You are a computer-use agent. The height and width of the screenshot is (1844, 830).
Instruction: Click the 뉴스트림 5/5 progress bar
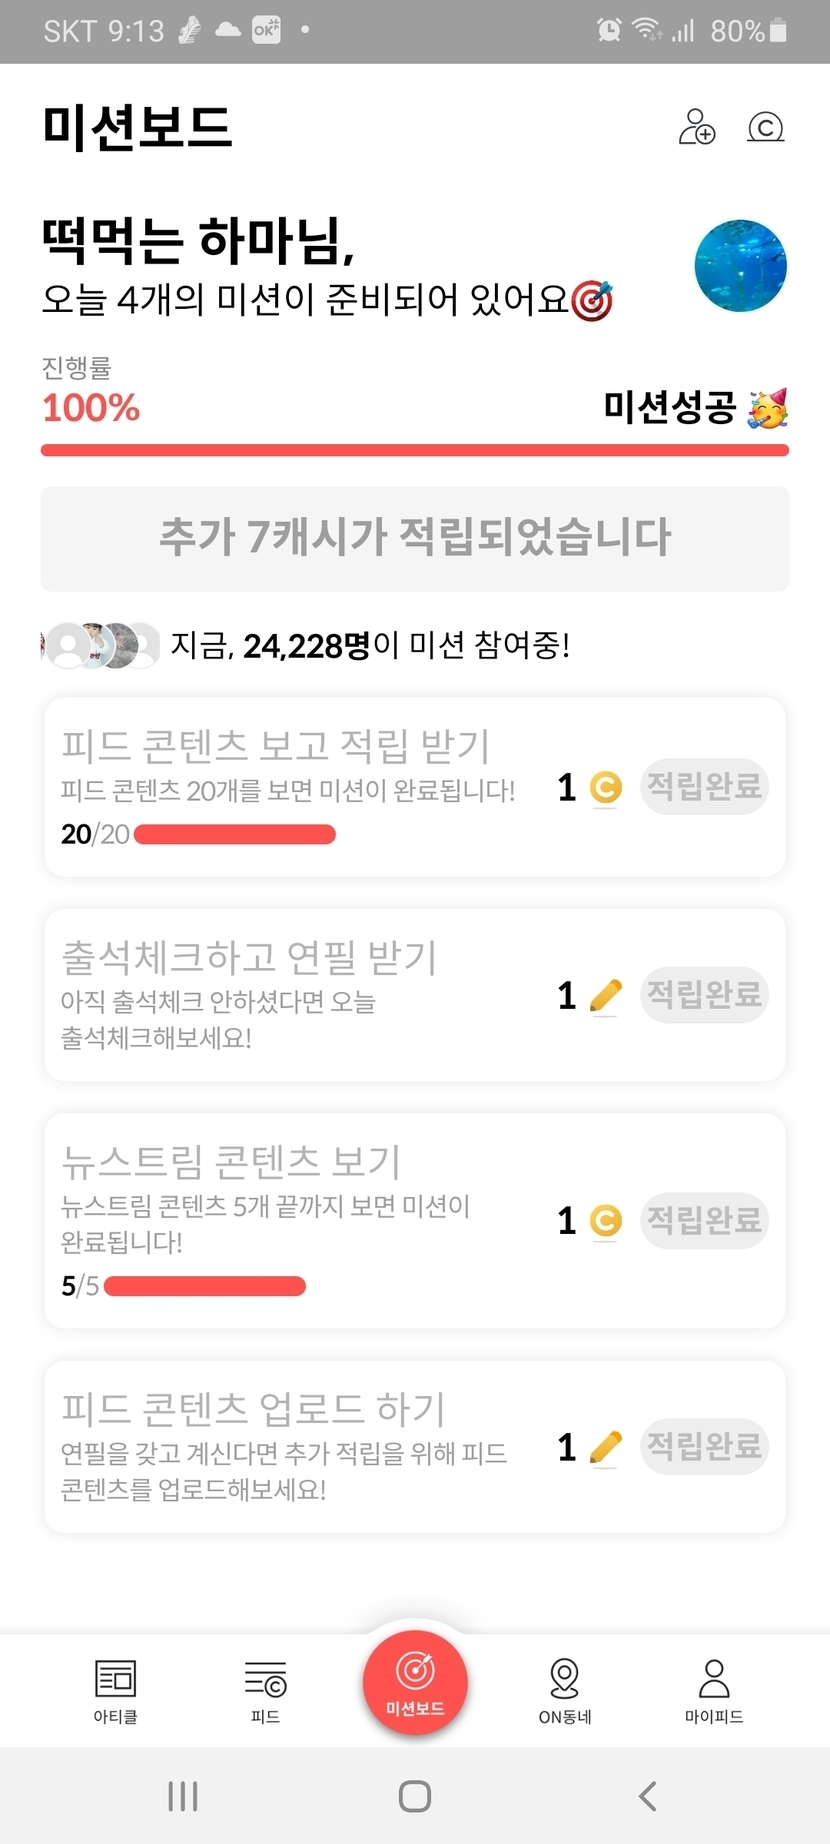pos(205,1286)
